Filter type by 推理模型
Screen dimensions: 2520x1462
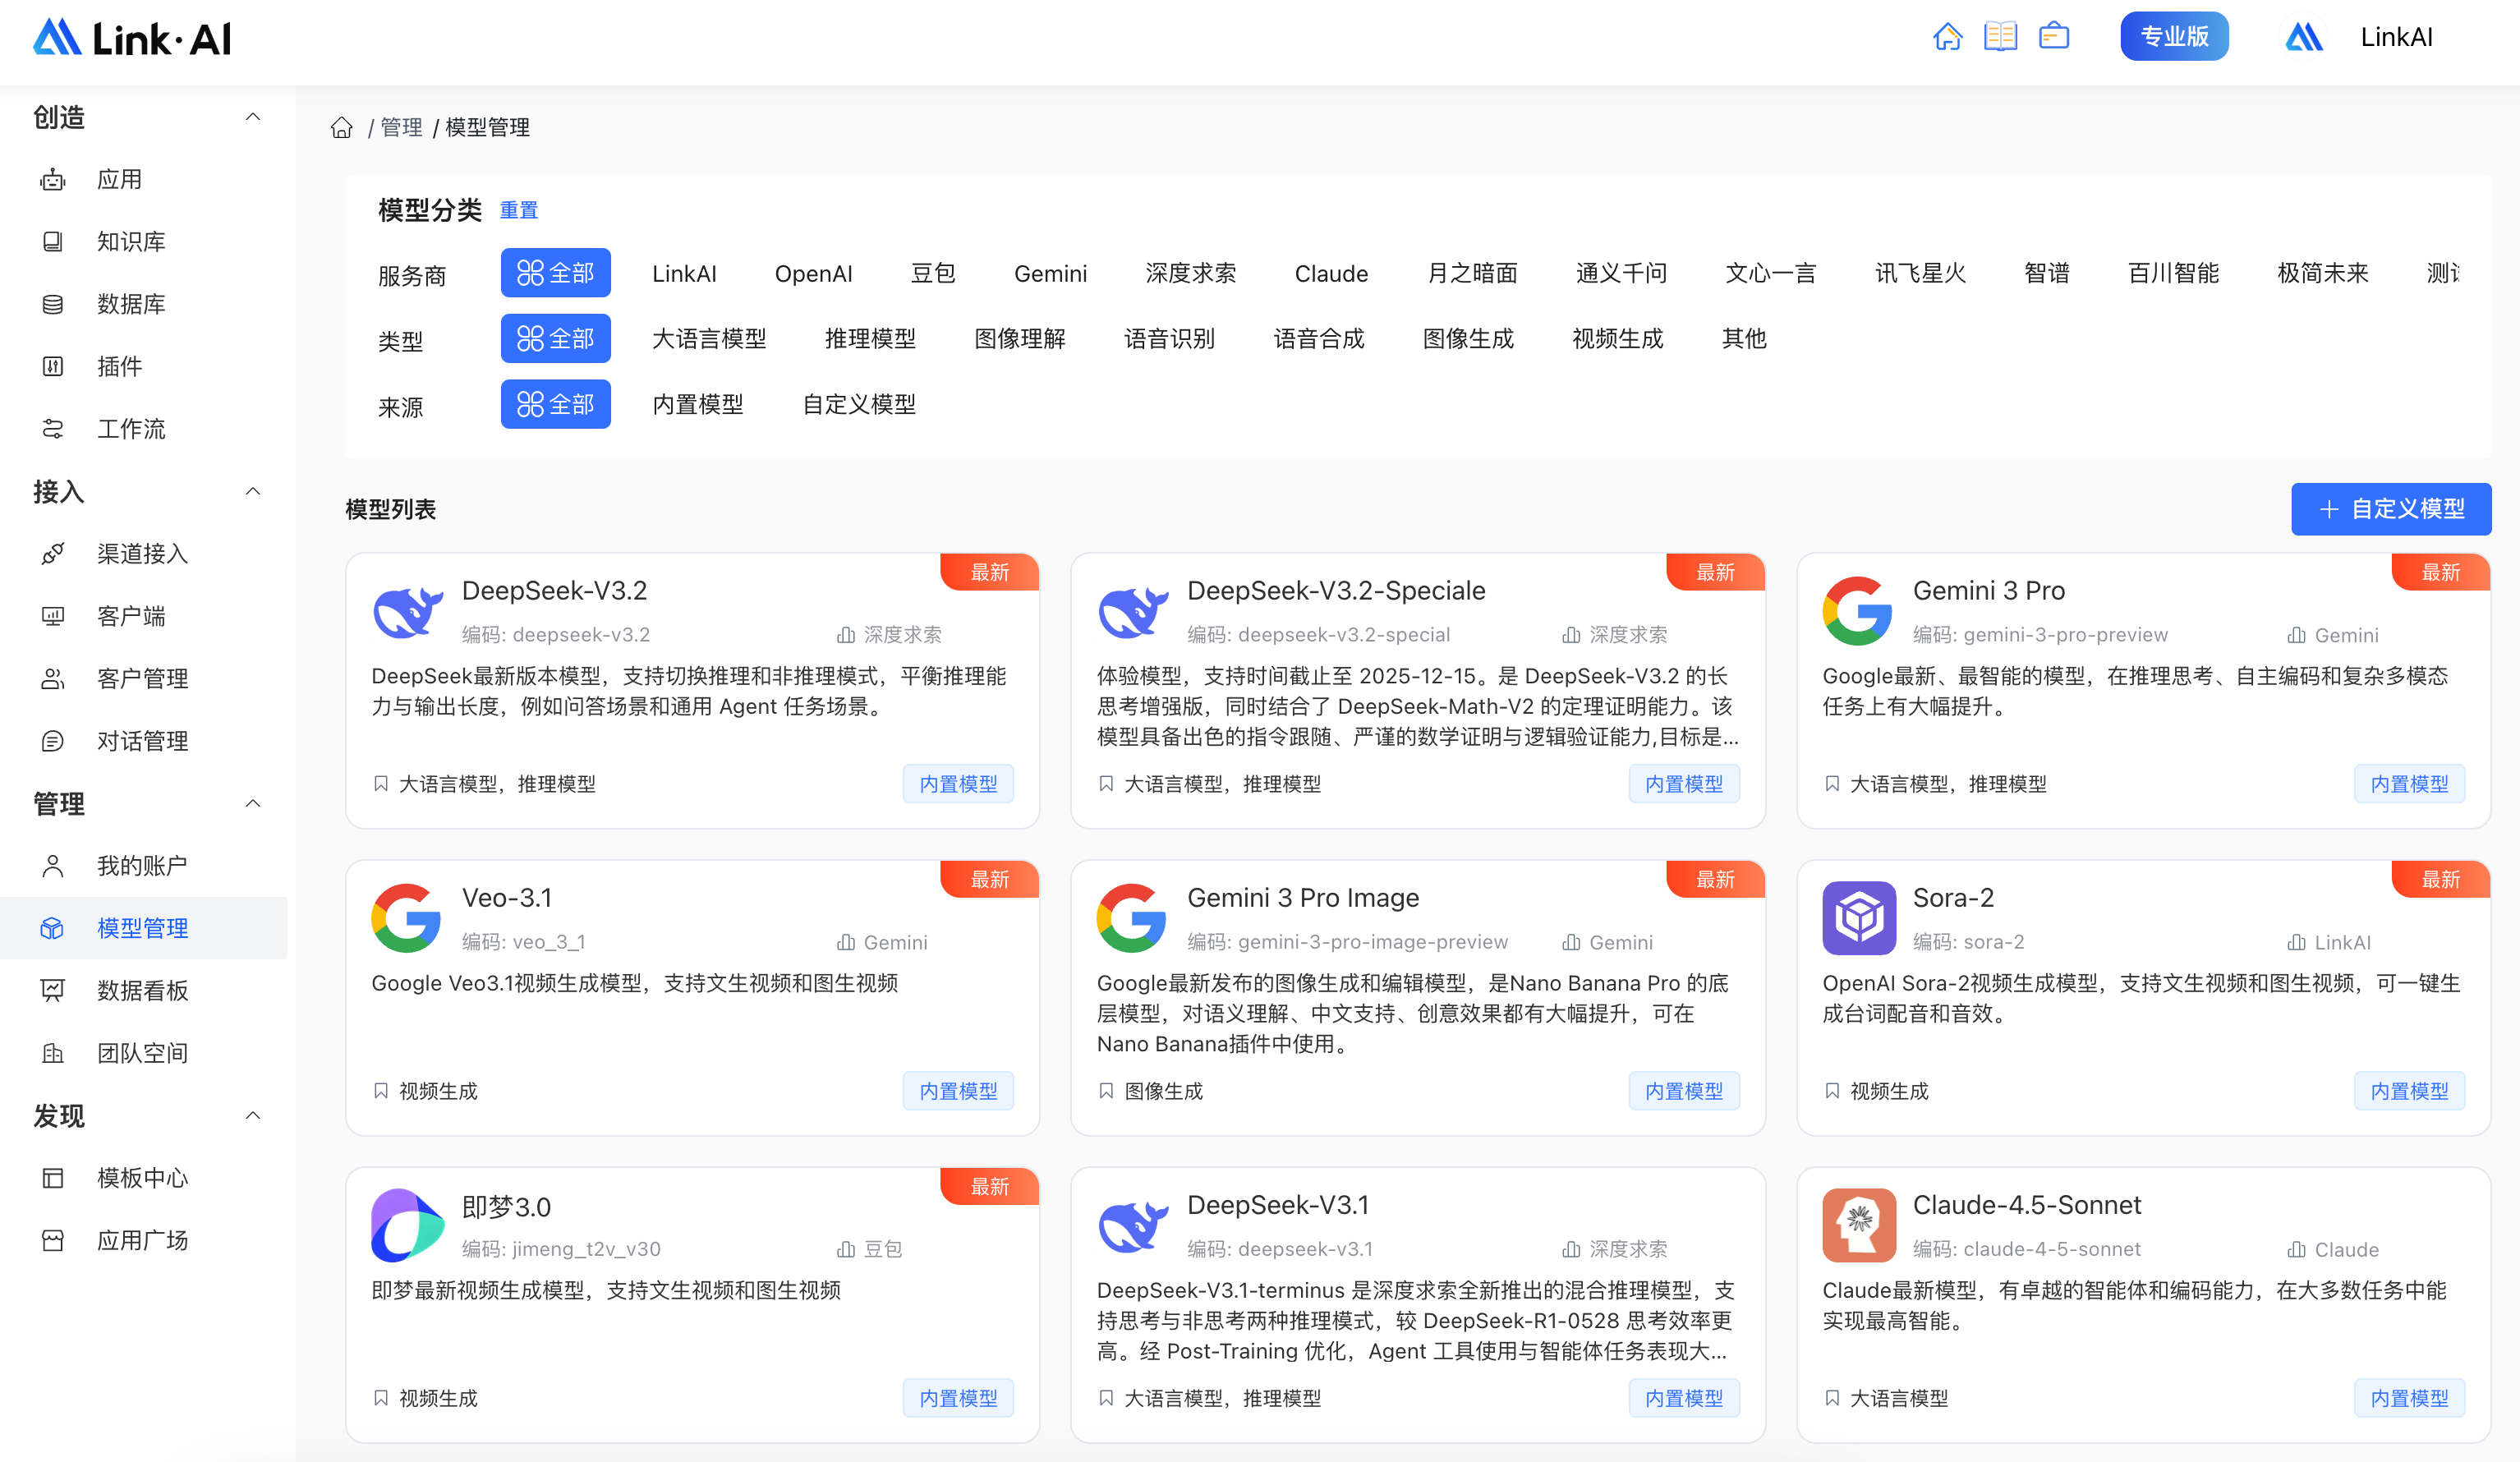pos(870,339)
